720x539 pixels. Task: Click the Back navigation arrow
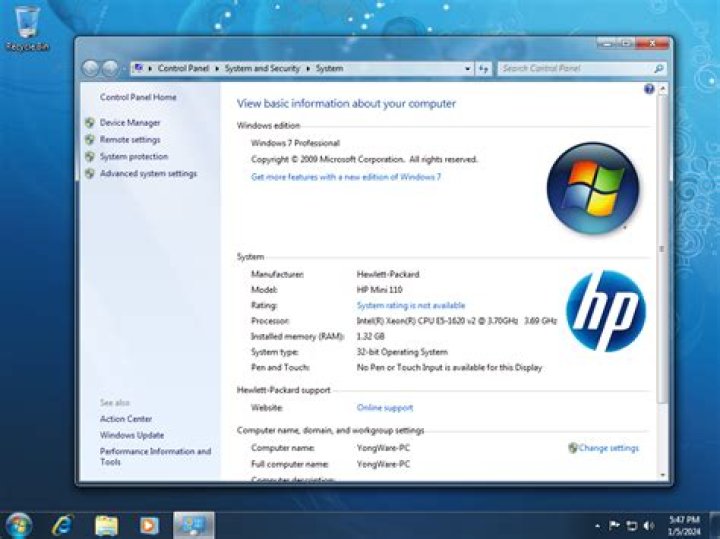[x=90, y=69]
